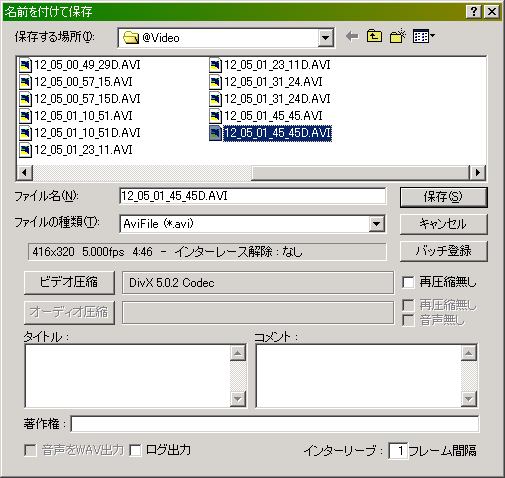The width and height of the screenshot is (505, 478).
Task: Enable 再圧縮無し checkbox next to DivX codec
Action: pos(408,282)
